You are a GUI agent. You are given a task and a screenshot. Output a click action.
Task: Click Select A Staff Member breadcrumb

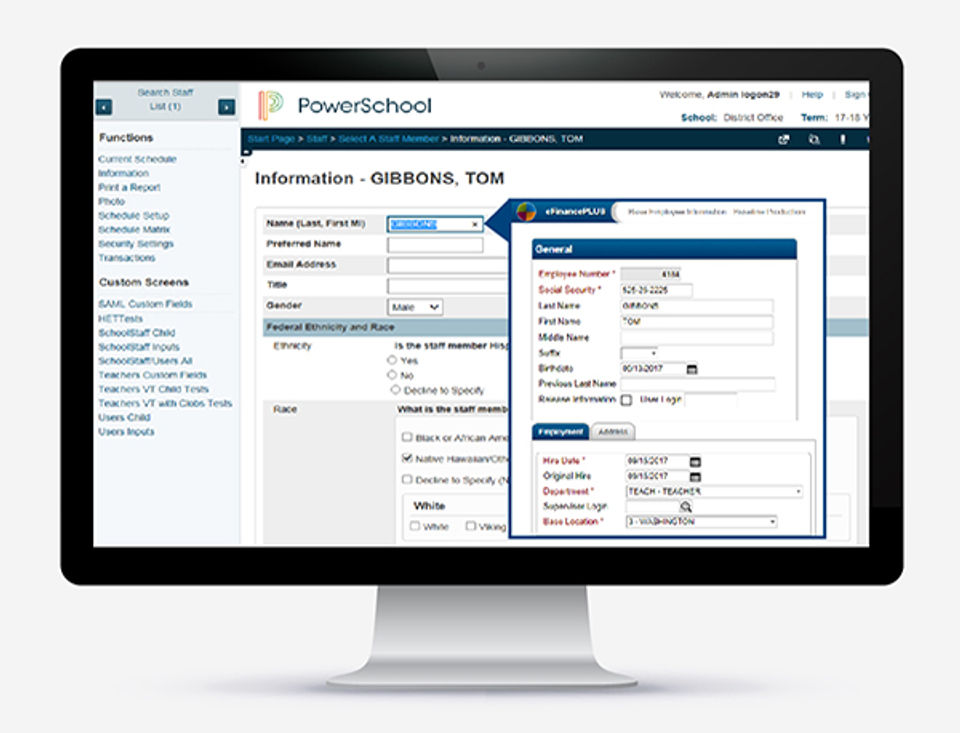pos(388,139)
